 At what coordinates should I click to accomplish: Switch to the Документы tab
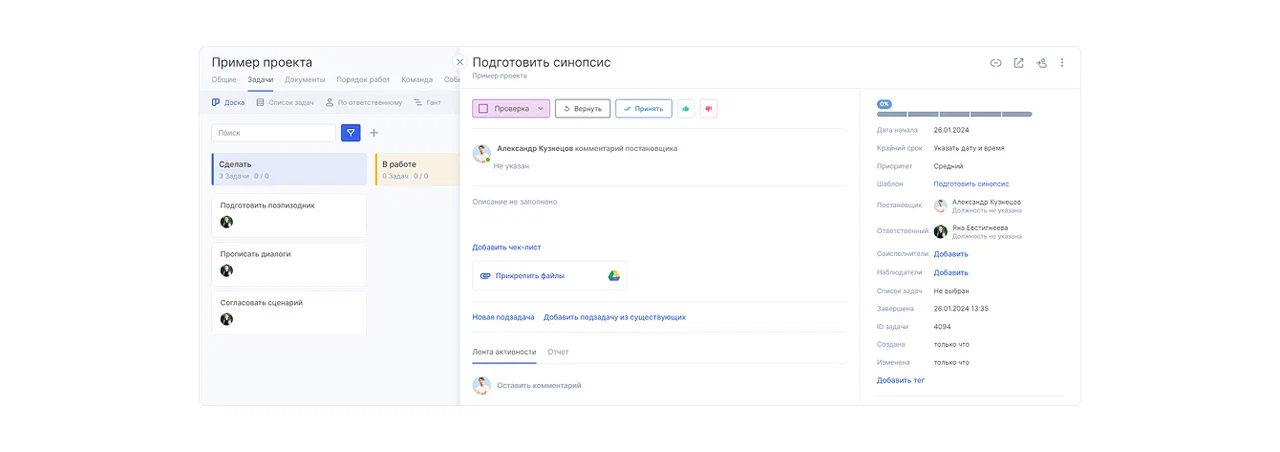point(304,80)
